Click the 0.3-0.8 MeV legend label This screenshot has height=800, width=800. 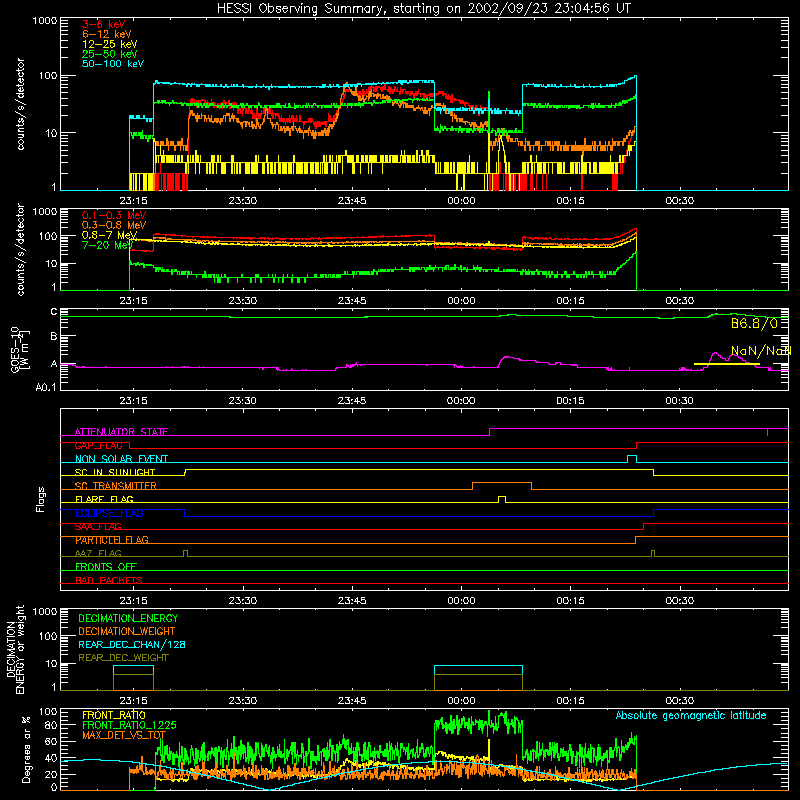(x=114, y=225)
